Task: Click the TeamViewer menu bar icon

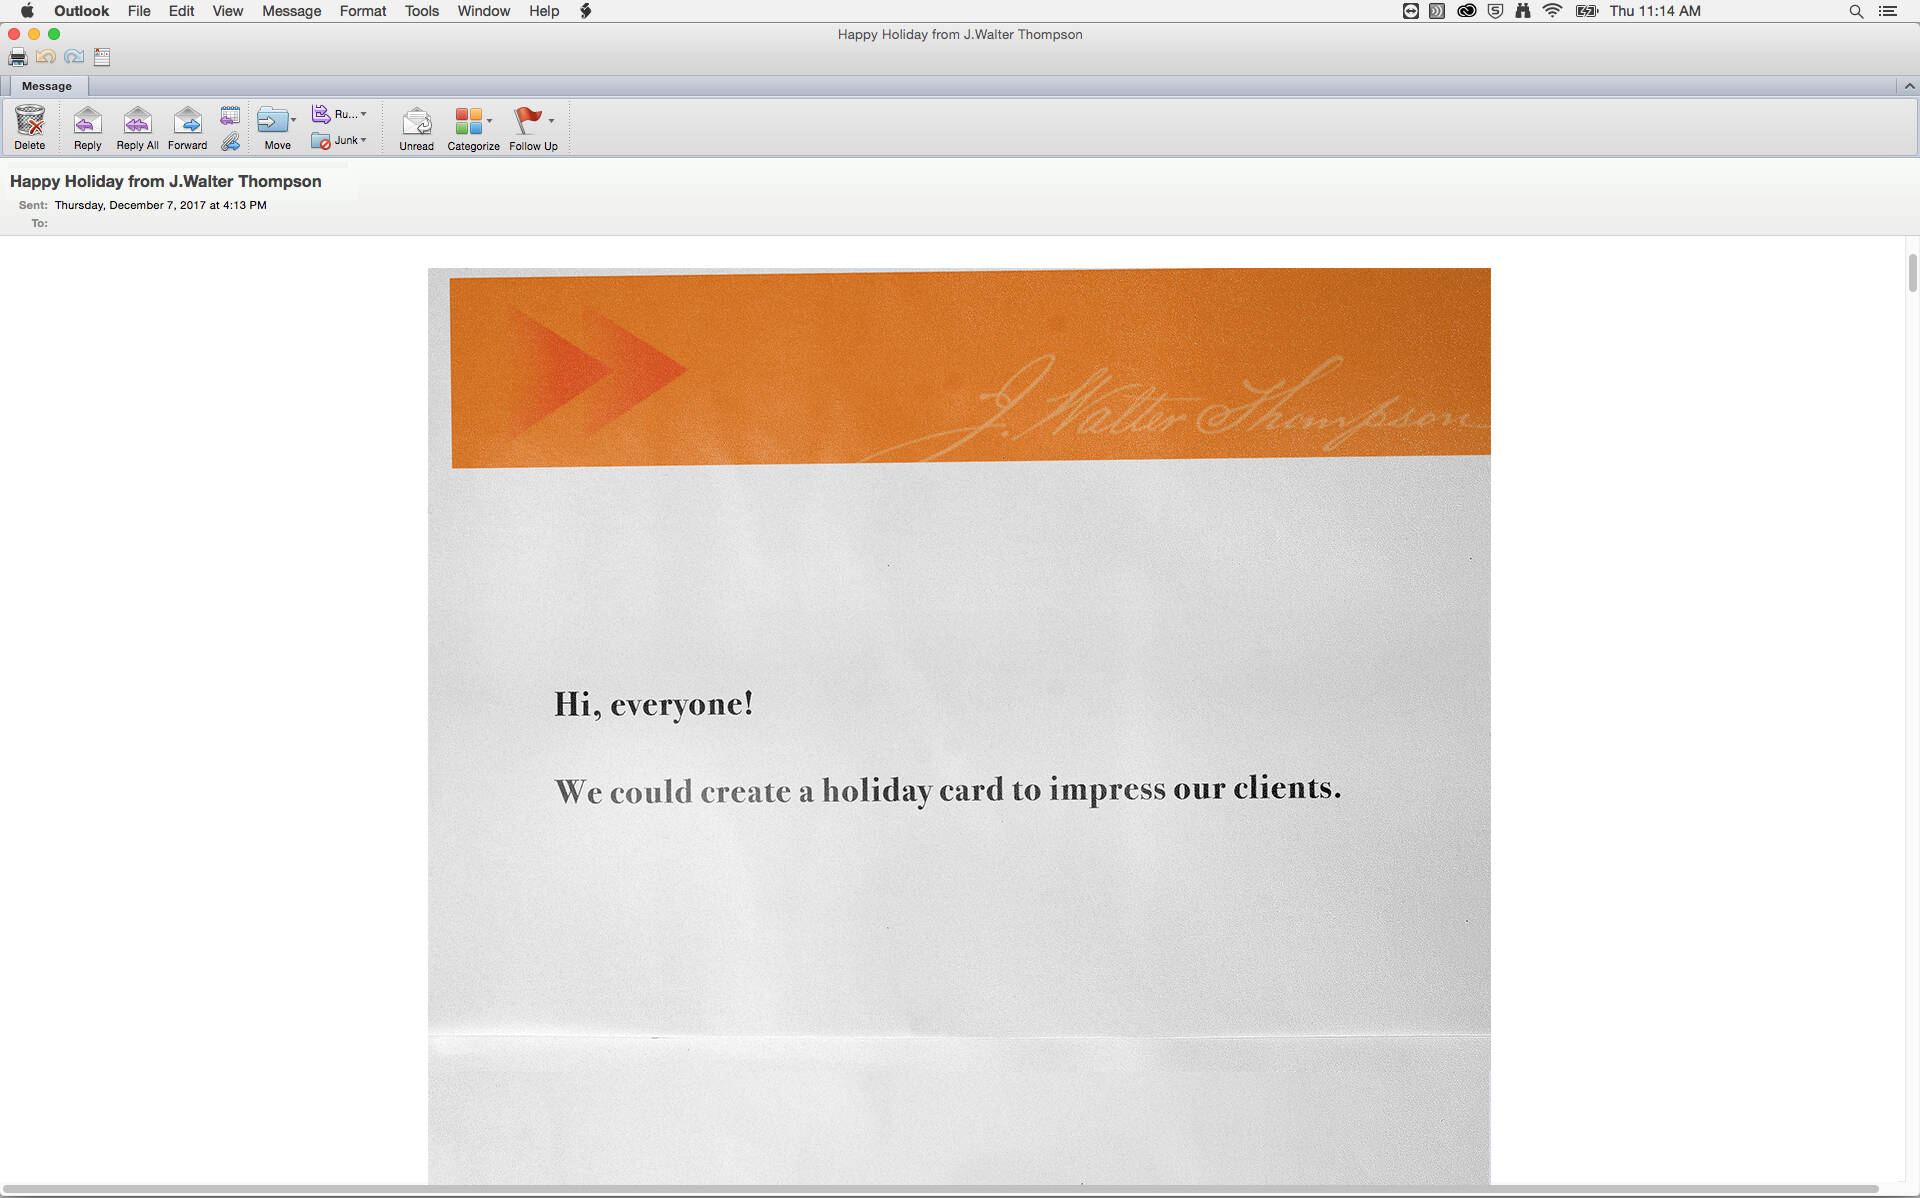Action: click(x=1410, y=11)
